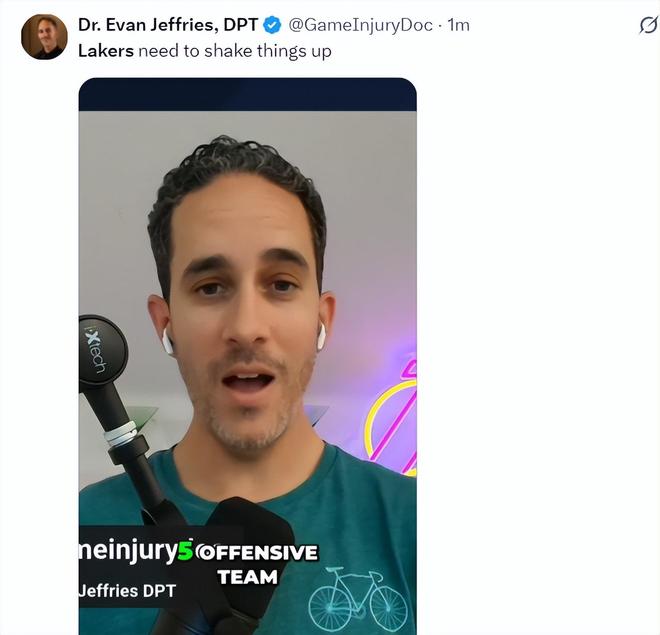Click the pink and yellow neon sign
This screenshot has height=635, width=660.
(x=392, y=416)
